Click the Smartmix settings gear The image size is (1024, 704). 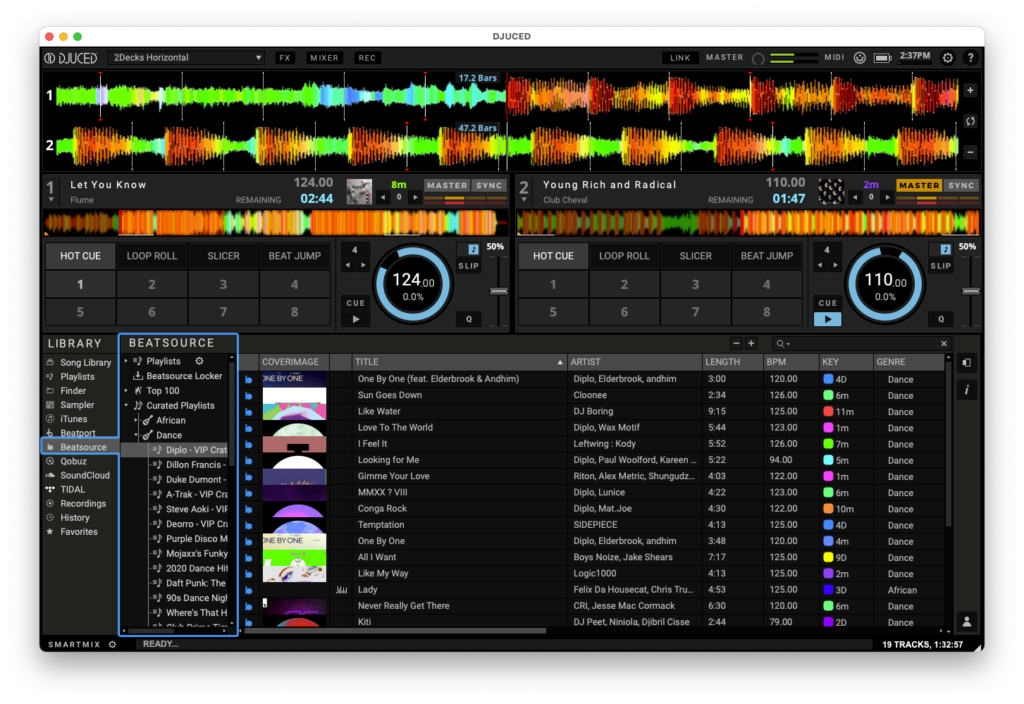(112, 644)
